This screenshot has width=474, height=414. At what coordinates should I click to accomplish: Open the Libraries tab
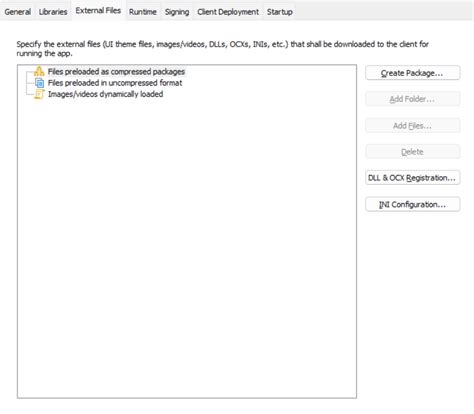[x=53, y=12]
